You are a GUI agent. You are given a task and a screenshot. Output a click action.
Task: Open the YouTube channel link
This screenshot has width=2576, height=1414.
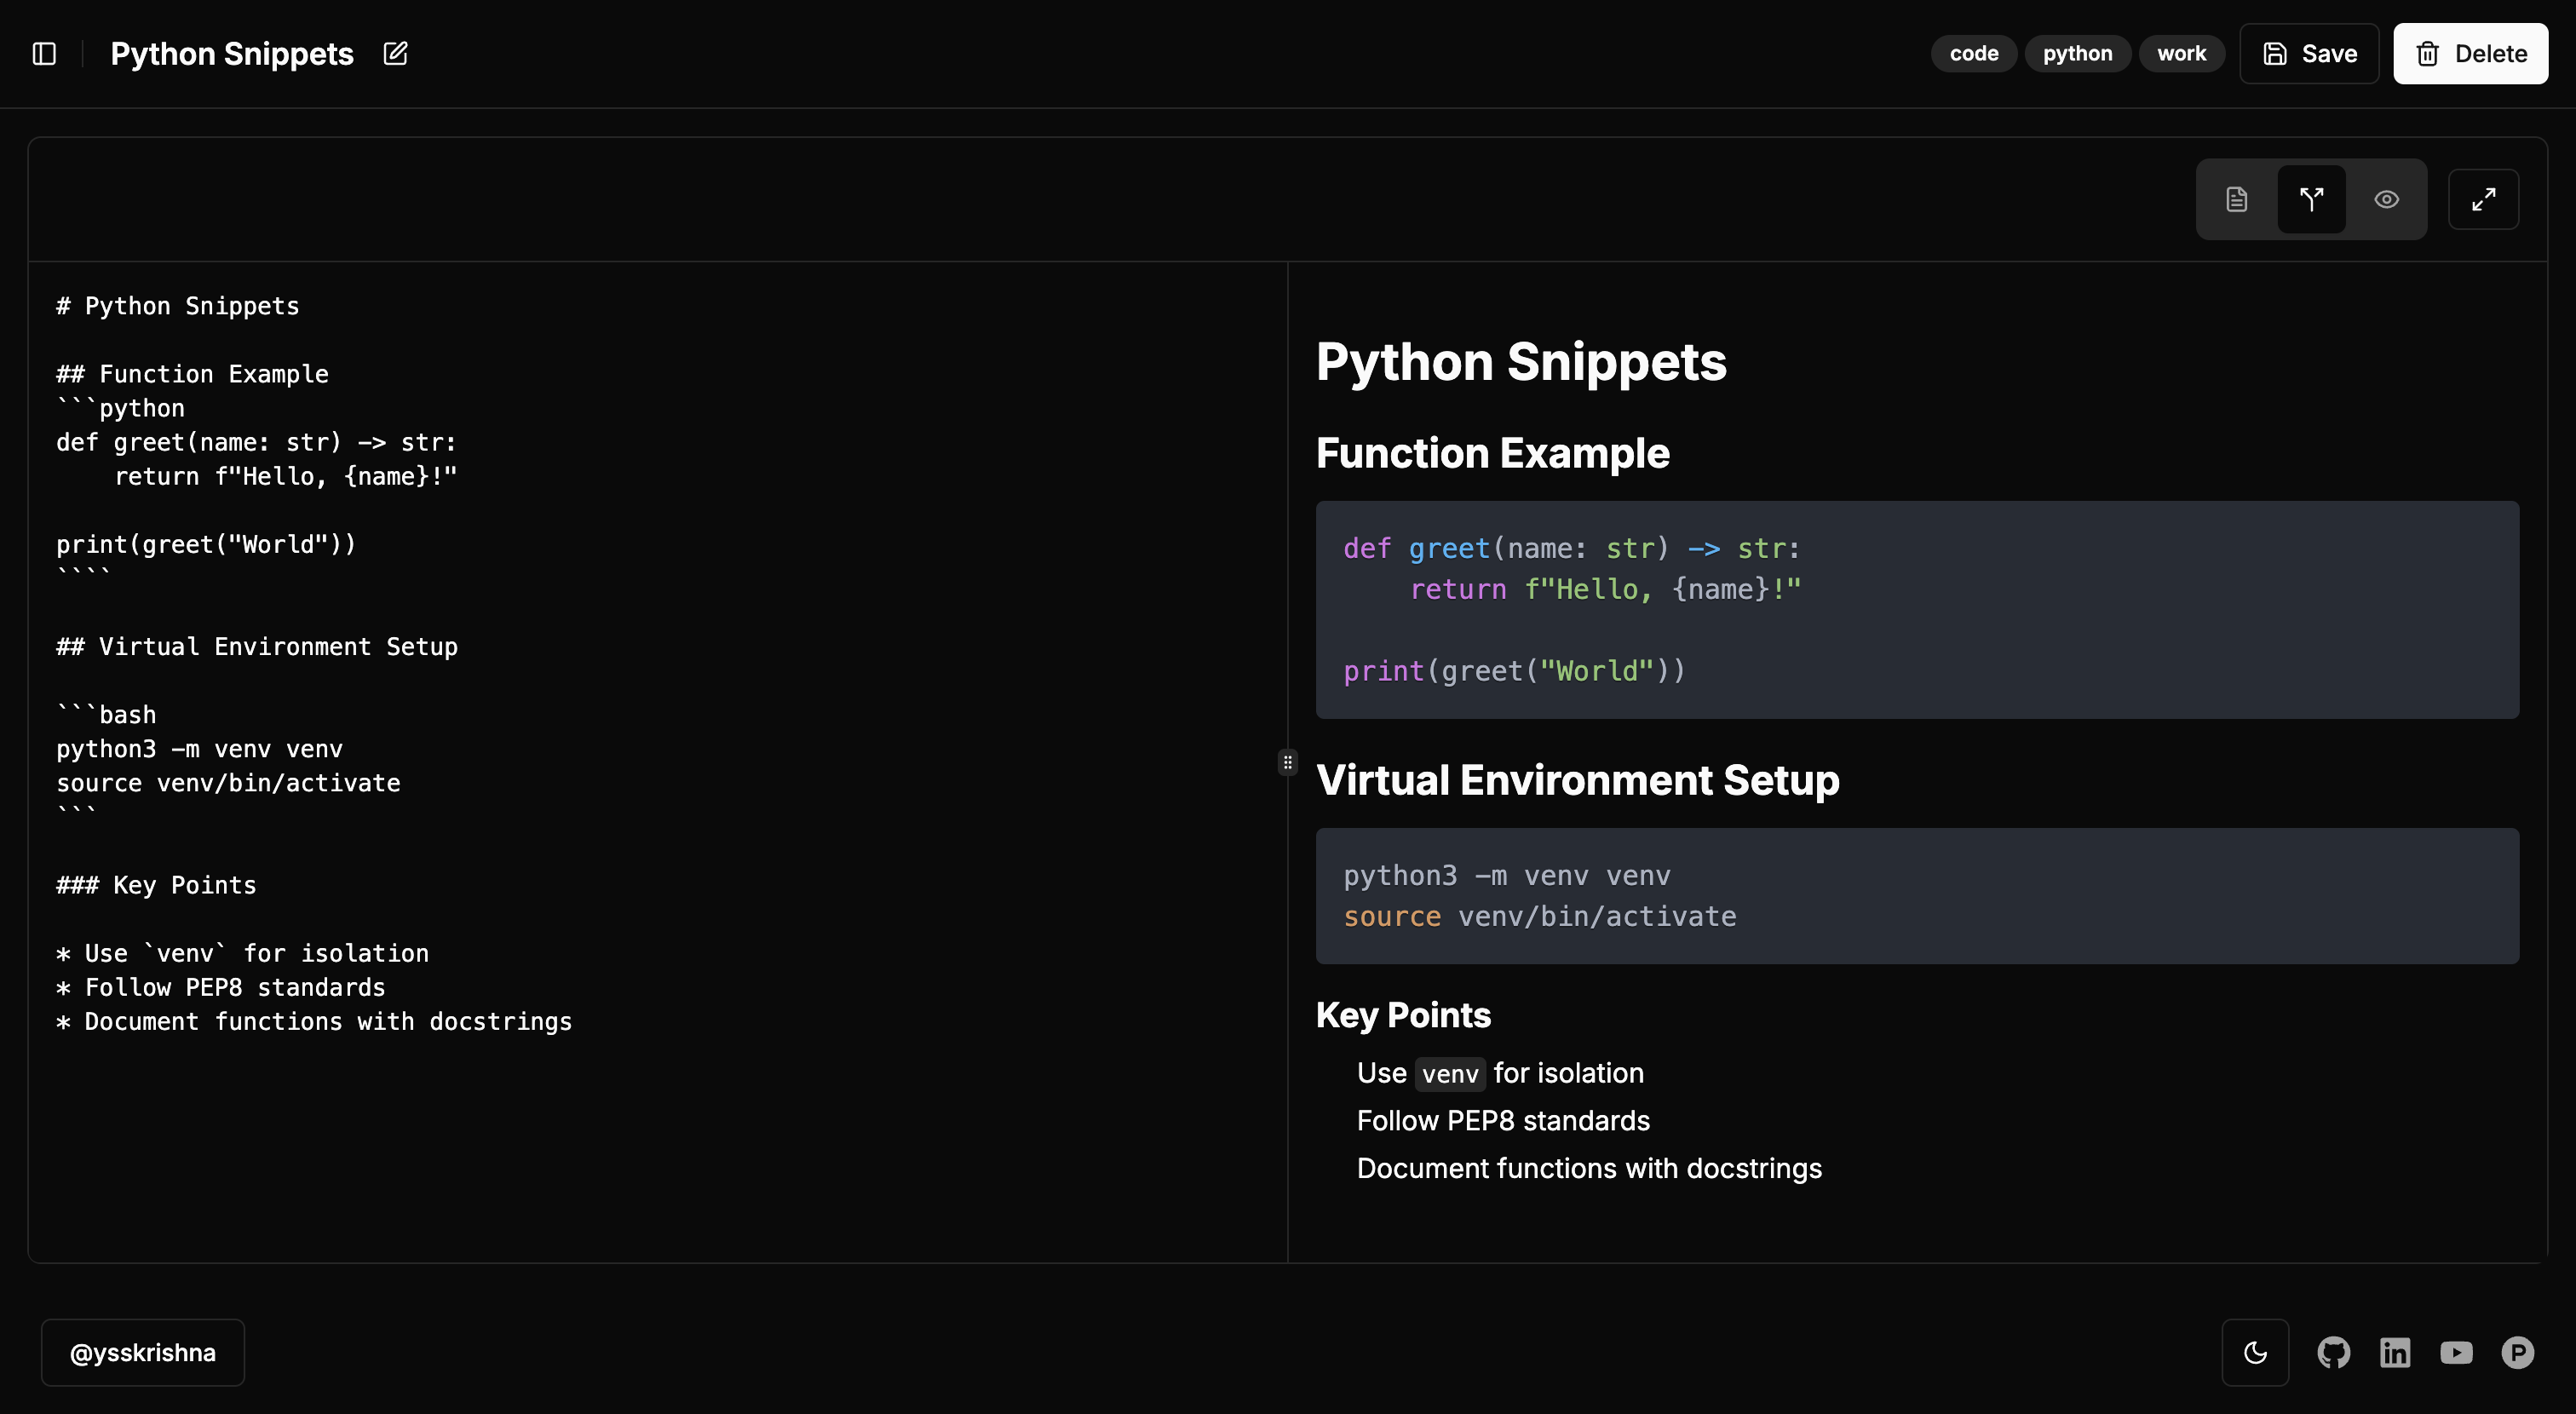2456,1352
